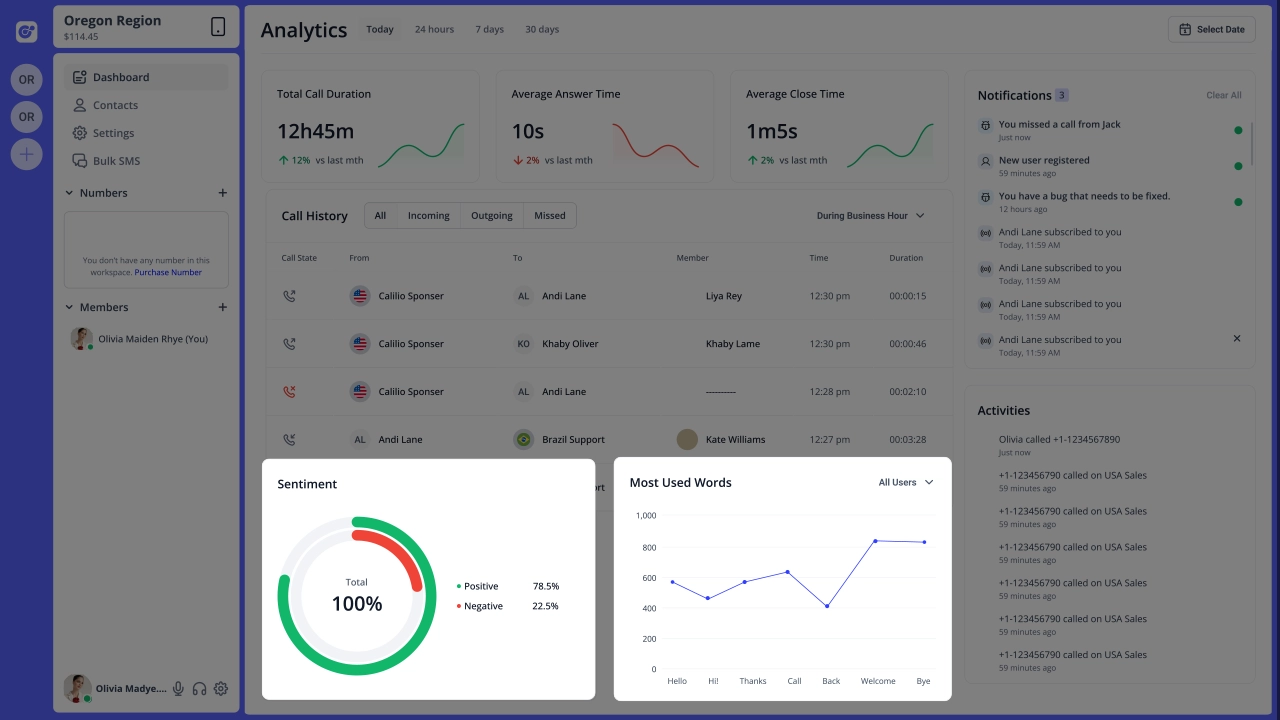
Task: Open the During Business Hour dropdown
Action: click(870, 216)
